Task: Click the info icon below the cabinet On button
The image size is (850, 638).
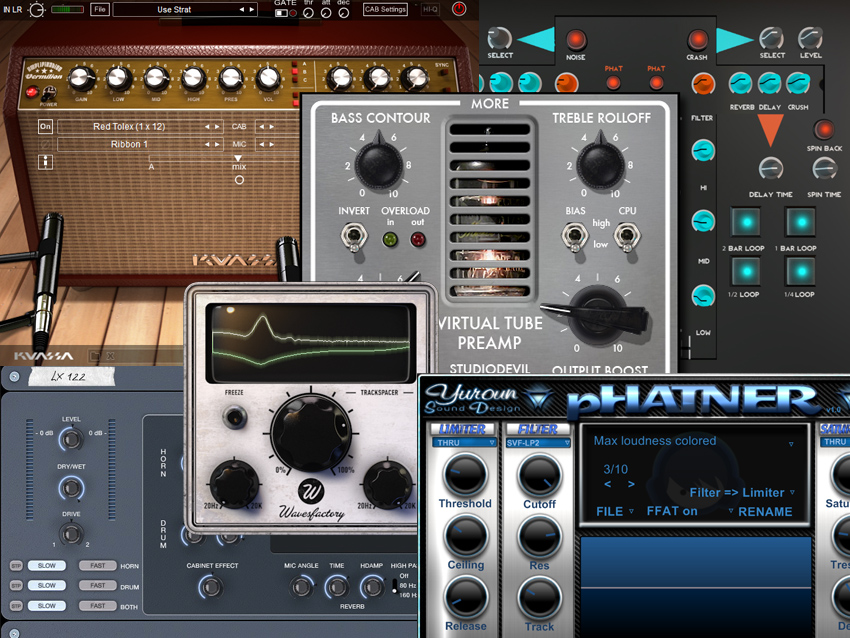Action: (x=45, y=162)
